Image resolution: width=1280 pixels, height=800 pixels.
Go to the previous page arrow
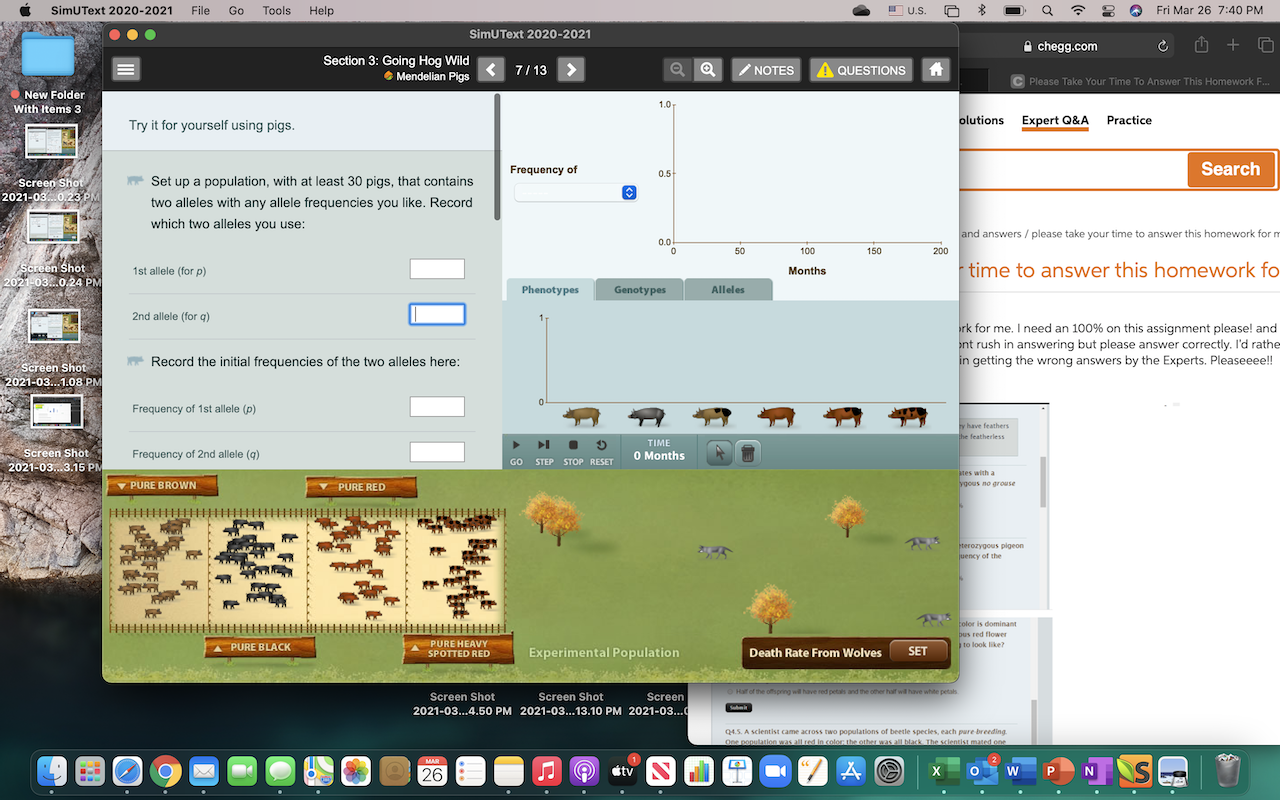click(x=490, y=70)
